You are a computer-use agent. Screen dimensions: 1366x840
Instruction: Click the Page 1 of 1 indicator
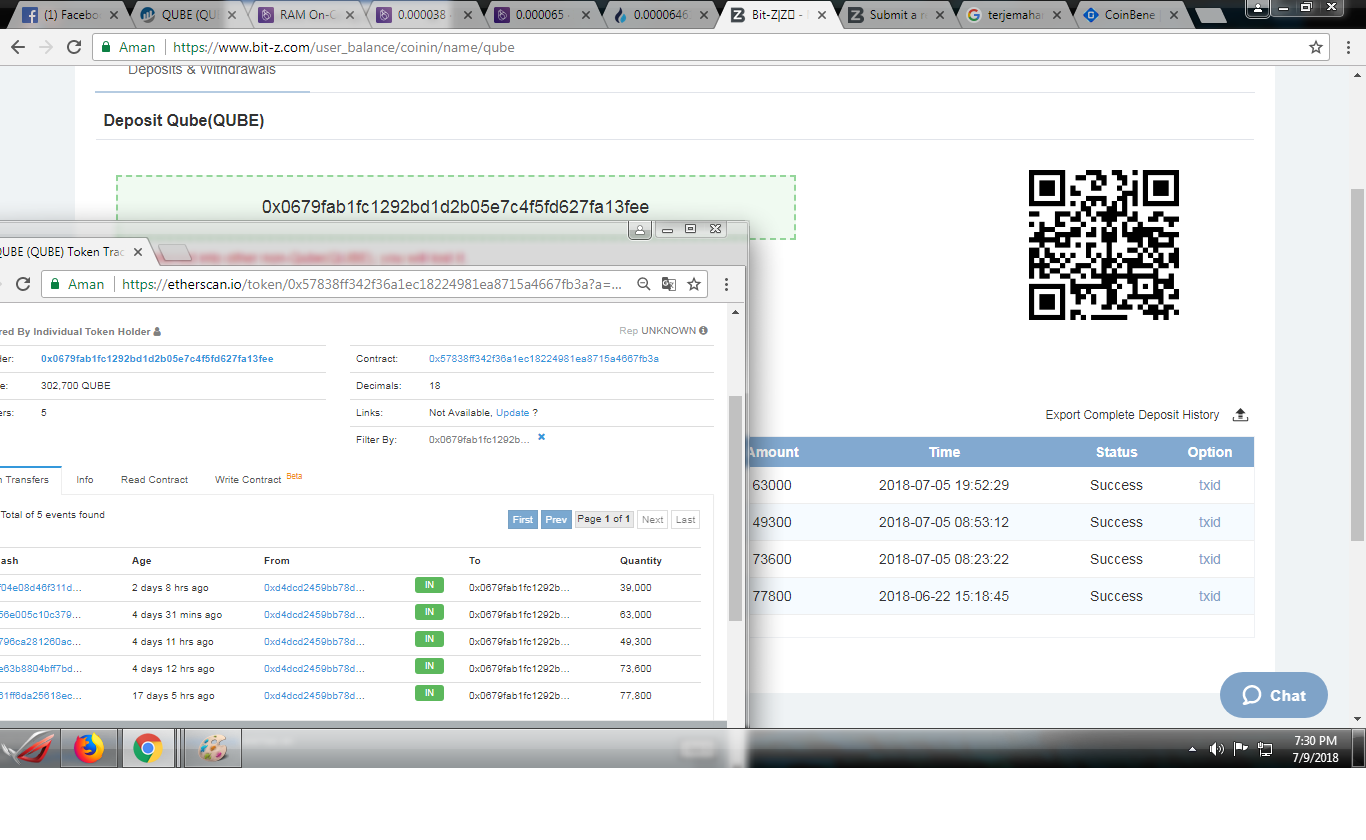click(x=603, y=519)
